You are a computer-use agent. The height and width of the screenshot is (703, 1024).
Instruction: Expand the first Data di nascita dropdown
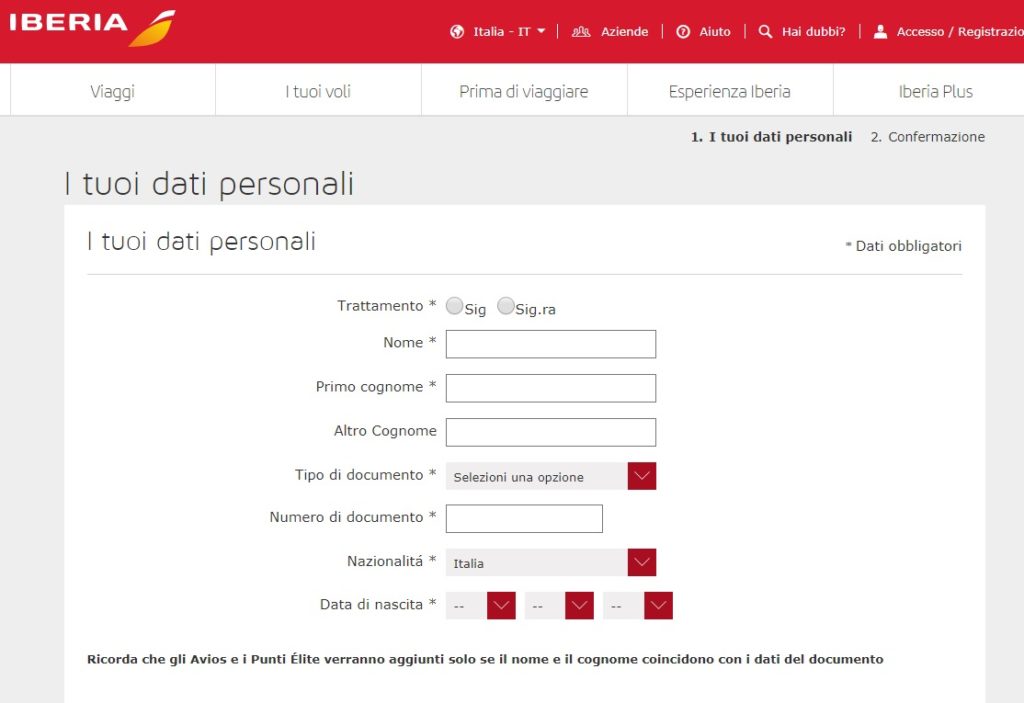pos(501,605)
